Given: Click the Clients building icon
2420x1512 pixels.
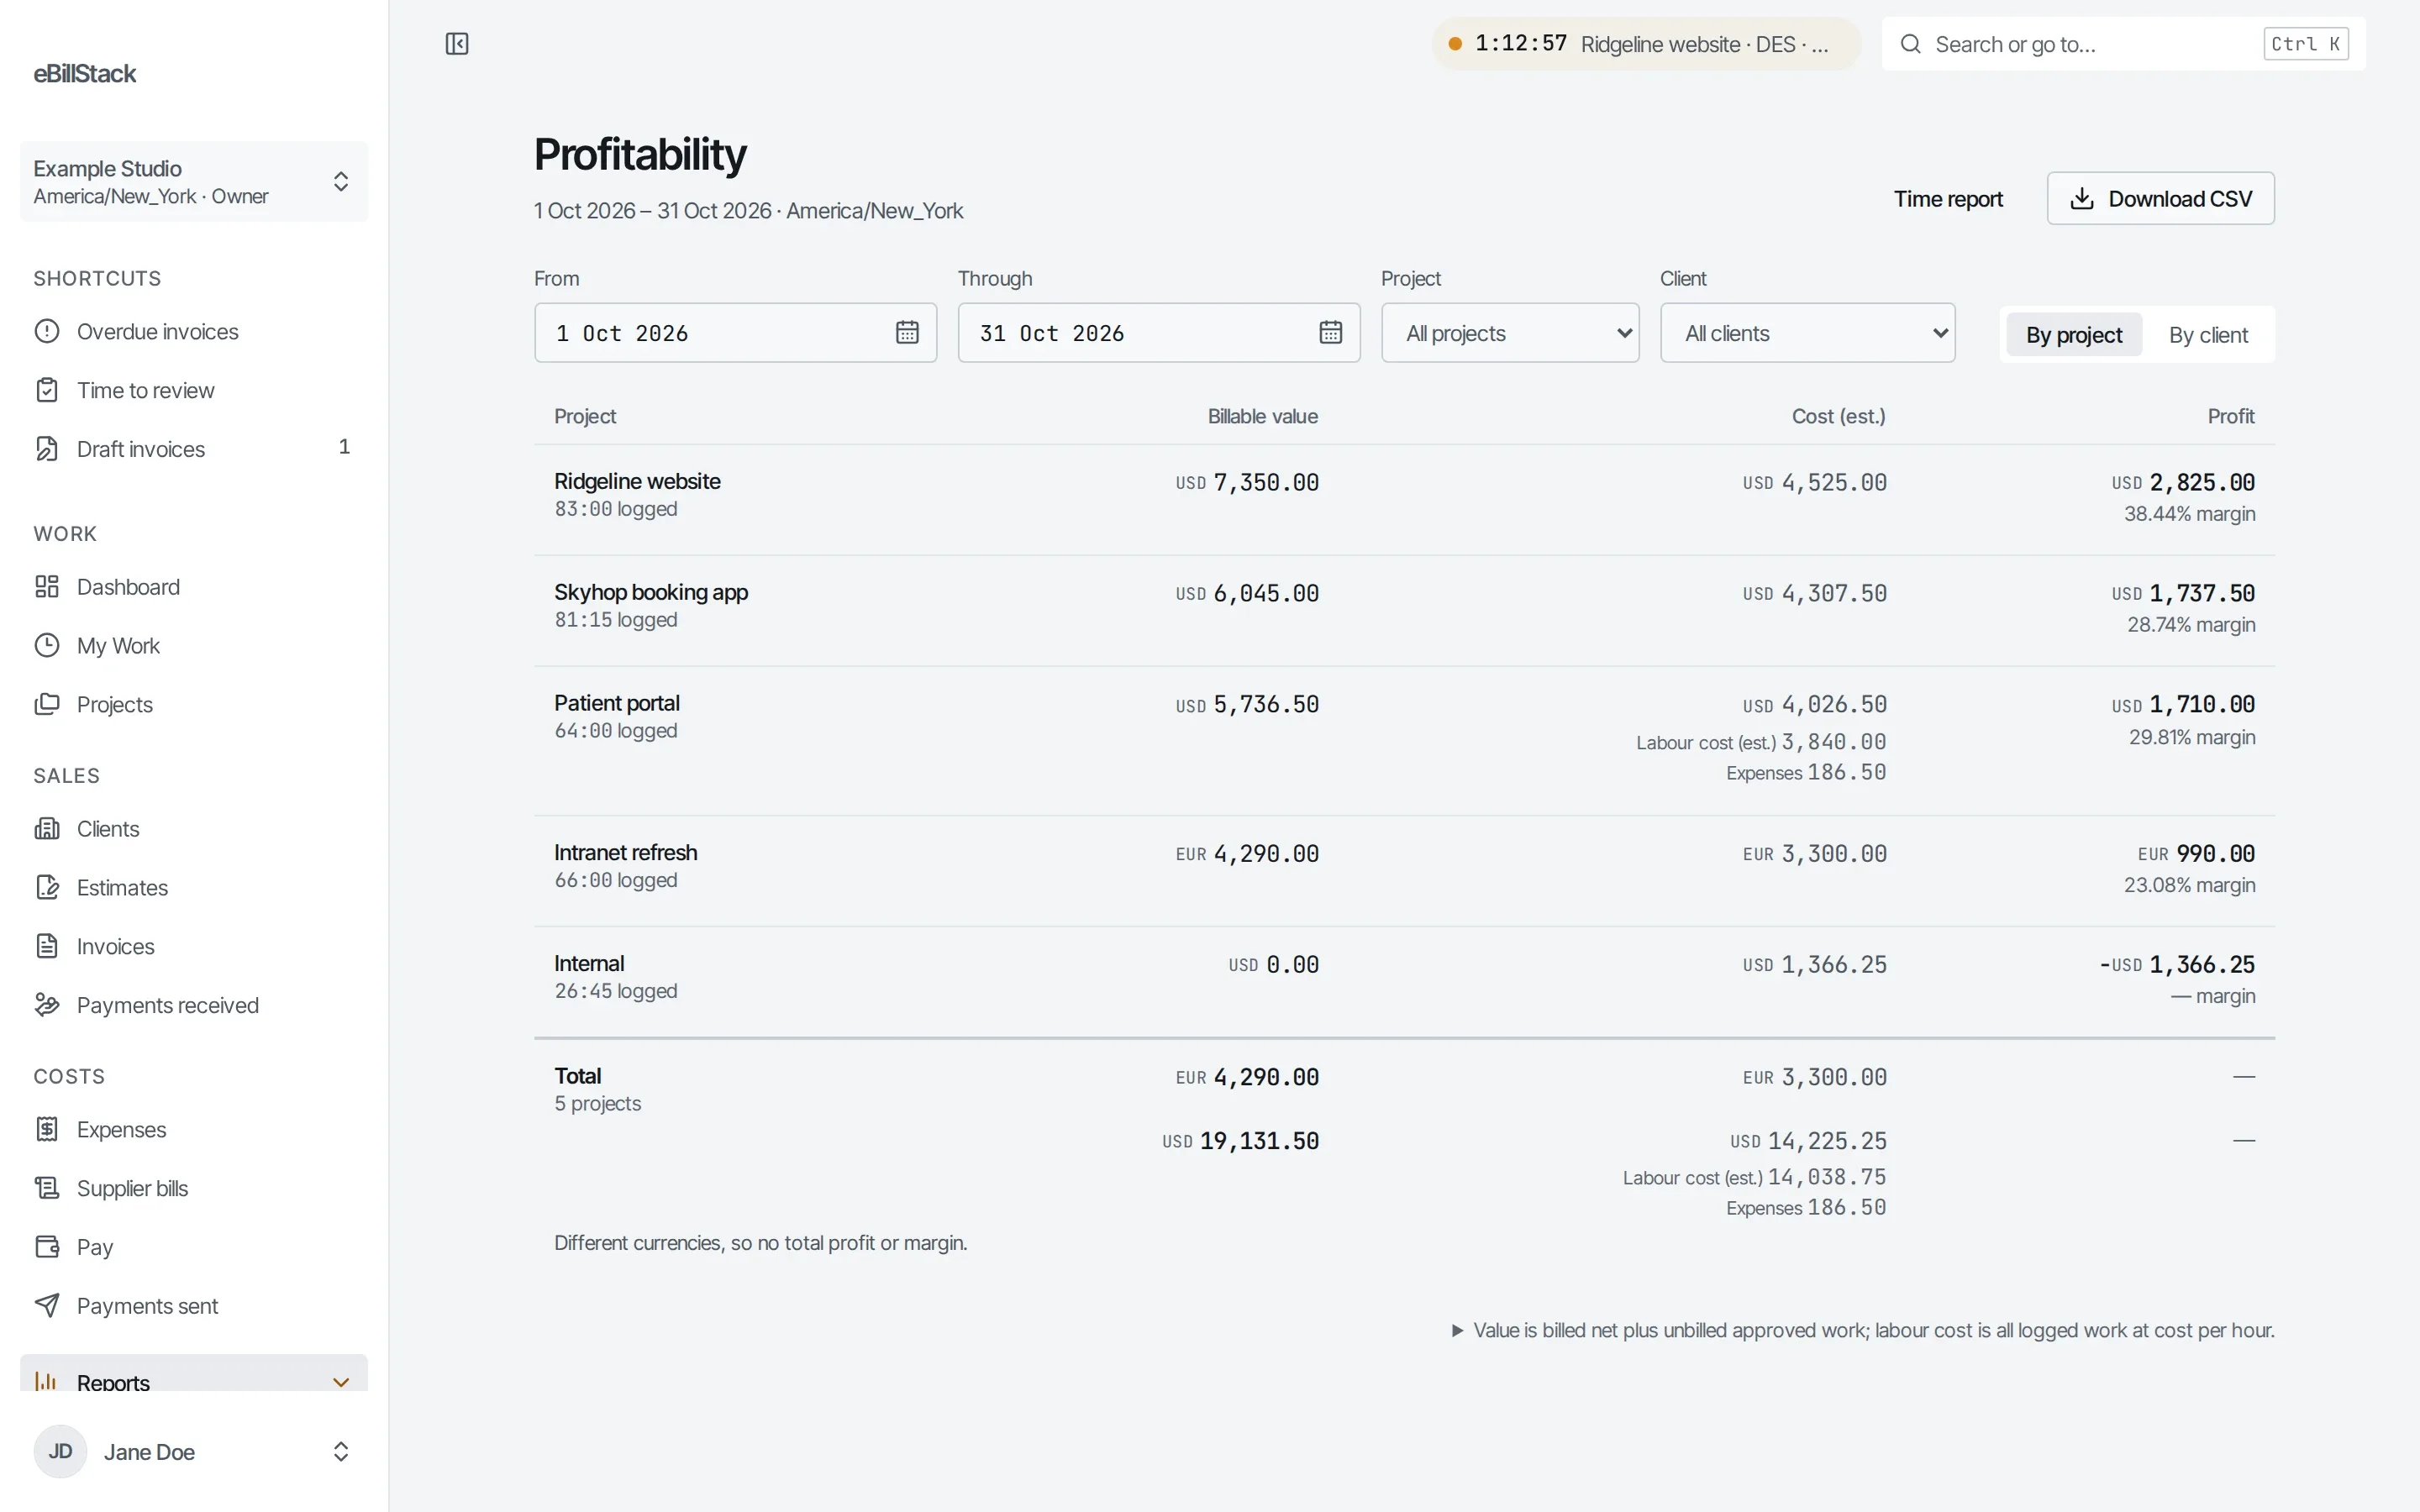Looking at the screenshot, I should coord(47,828).
